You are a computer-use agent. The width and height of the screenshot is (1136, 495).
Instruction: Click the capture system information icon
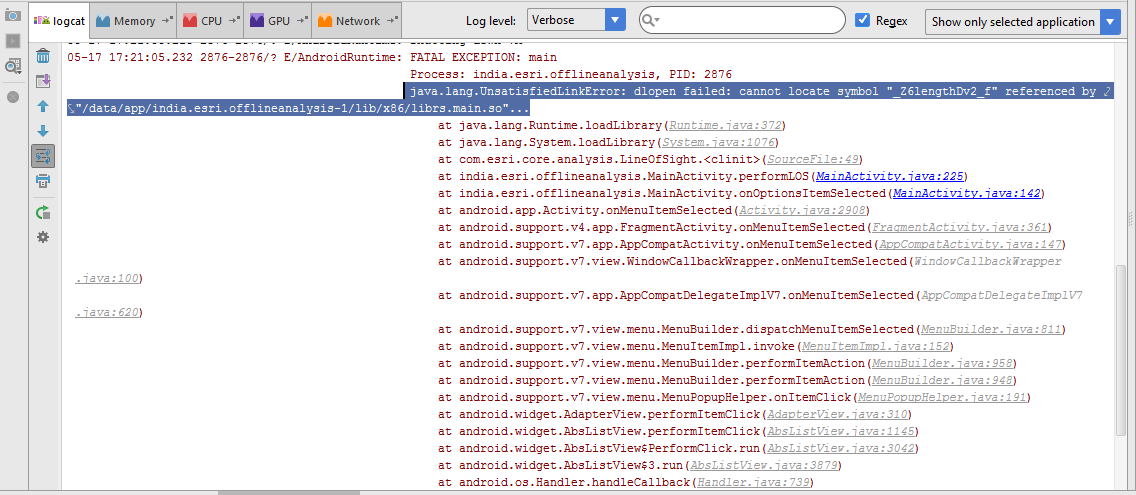12,67
